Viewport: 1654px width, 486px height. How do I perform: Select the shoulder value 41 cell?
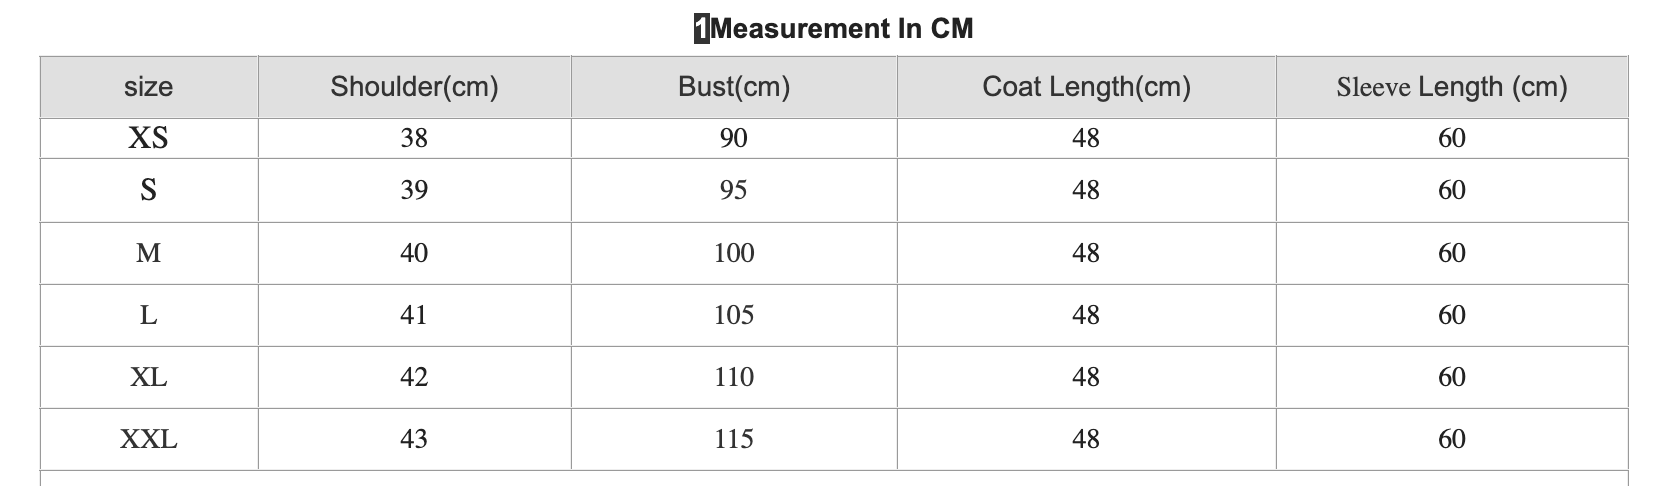coord(414,315)
